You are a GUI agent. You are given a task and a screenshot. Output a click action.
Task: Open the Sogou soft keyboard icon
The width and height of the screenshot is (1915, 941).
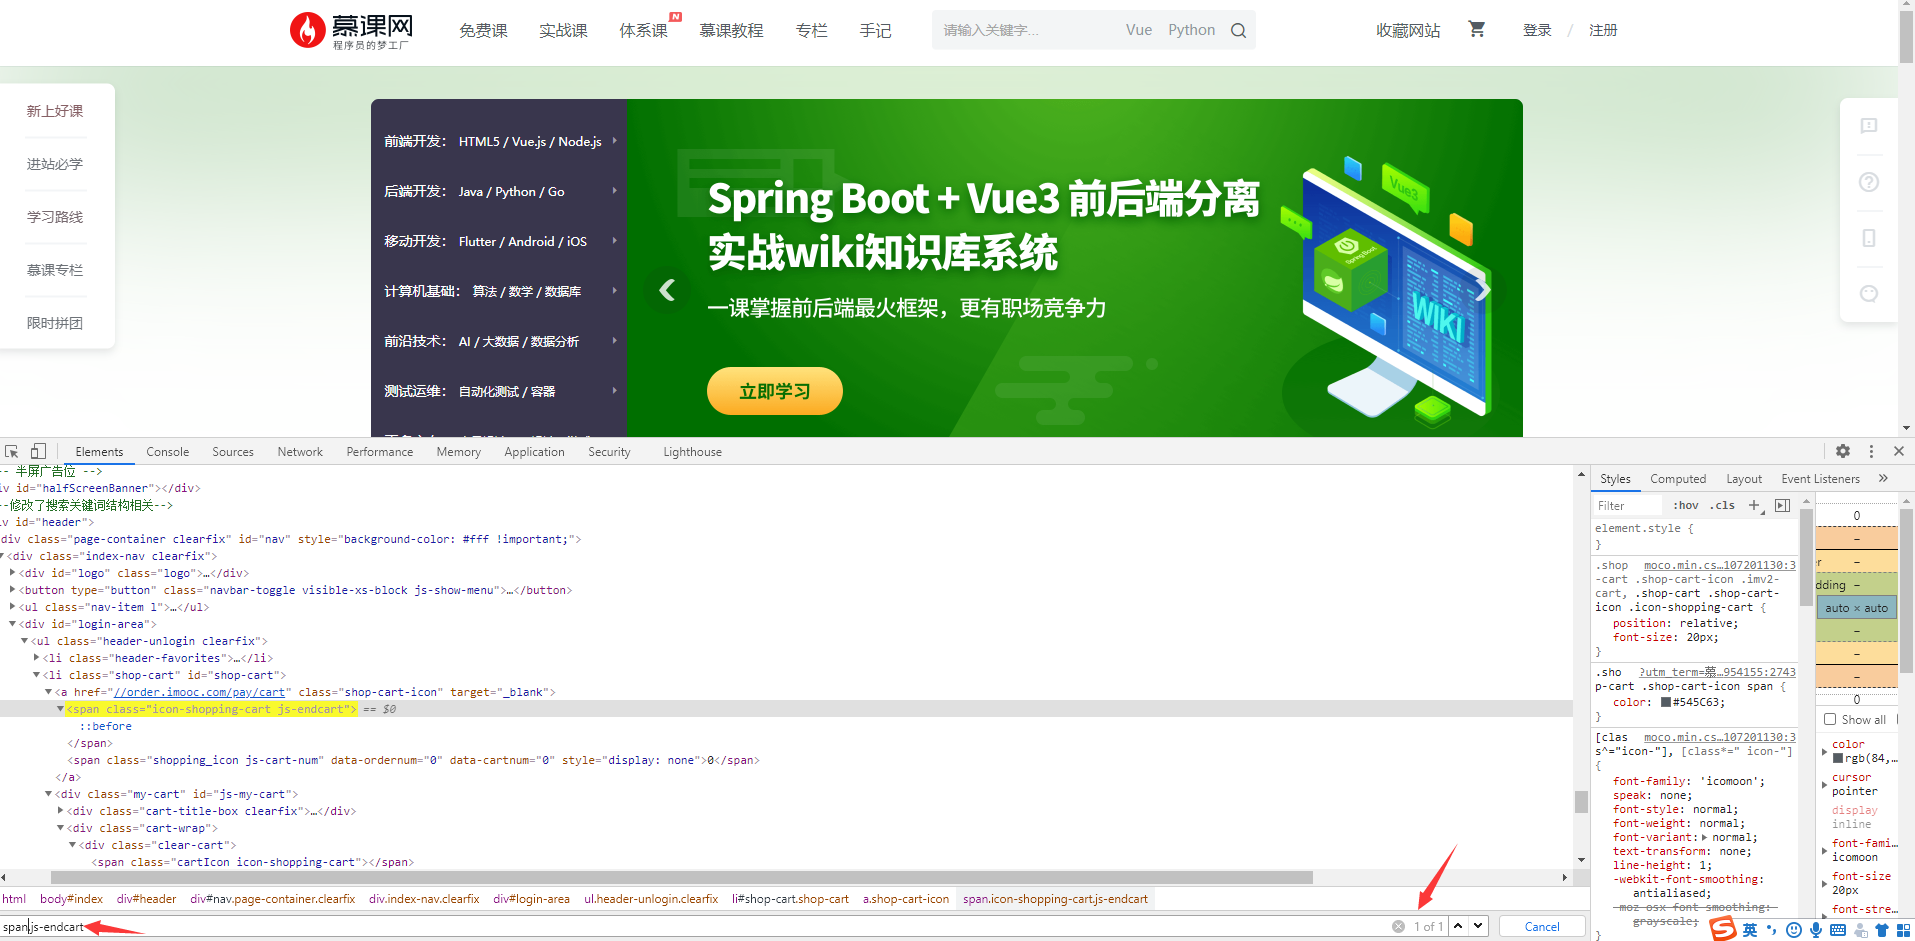pyautogui.click(x=1838, y=930)
